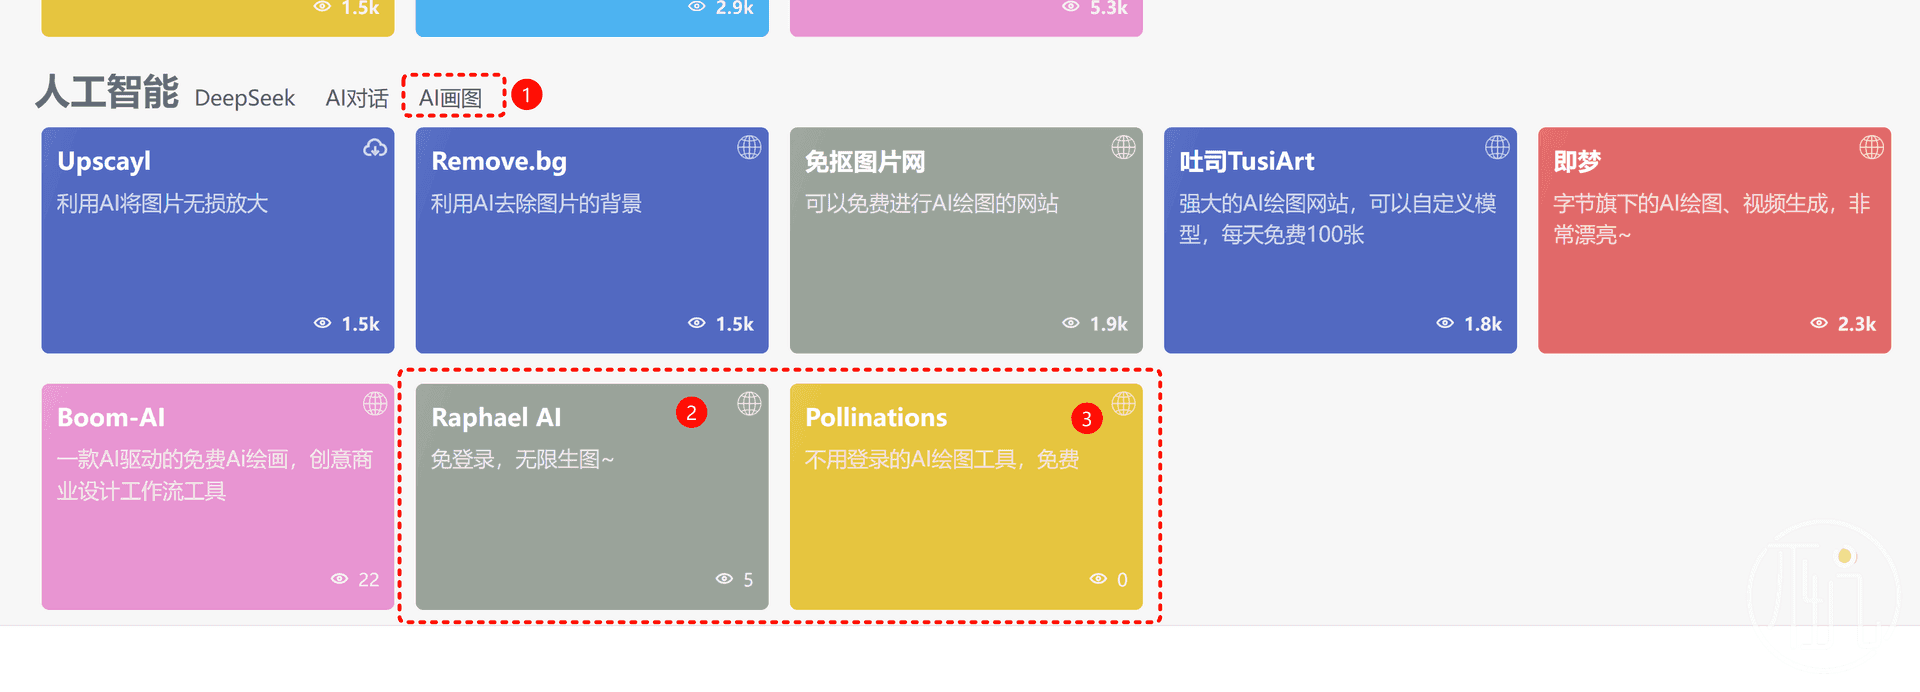
Task: Click description 可以免费进行AI绘图的网站
Action: [932, 204]
